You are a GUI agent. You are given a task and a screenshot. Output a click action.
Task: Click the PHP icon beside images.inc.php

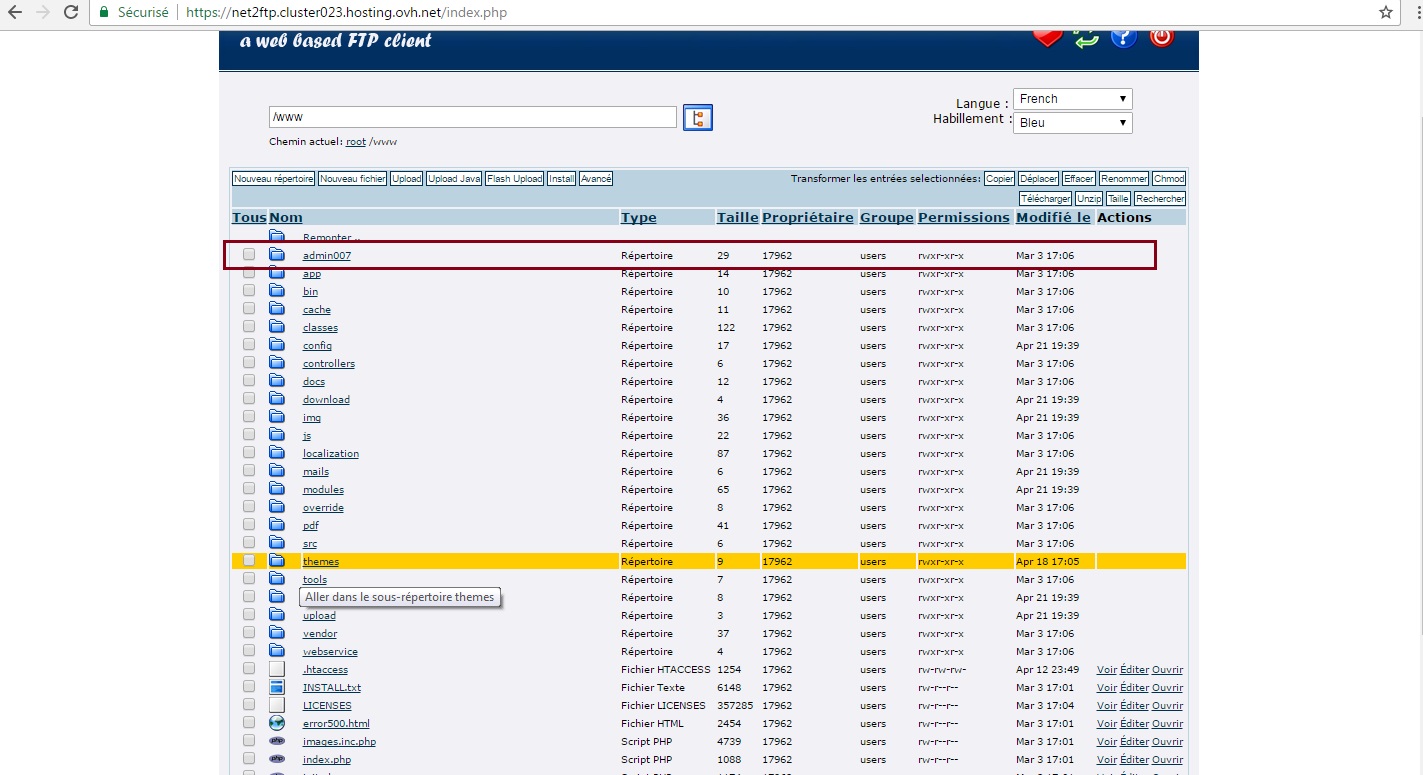click(277, 741)
